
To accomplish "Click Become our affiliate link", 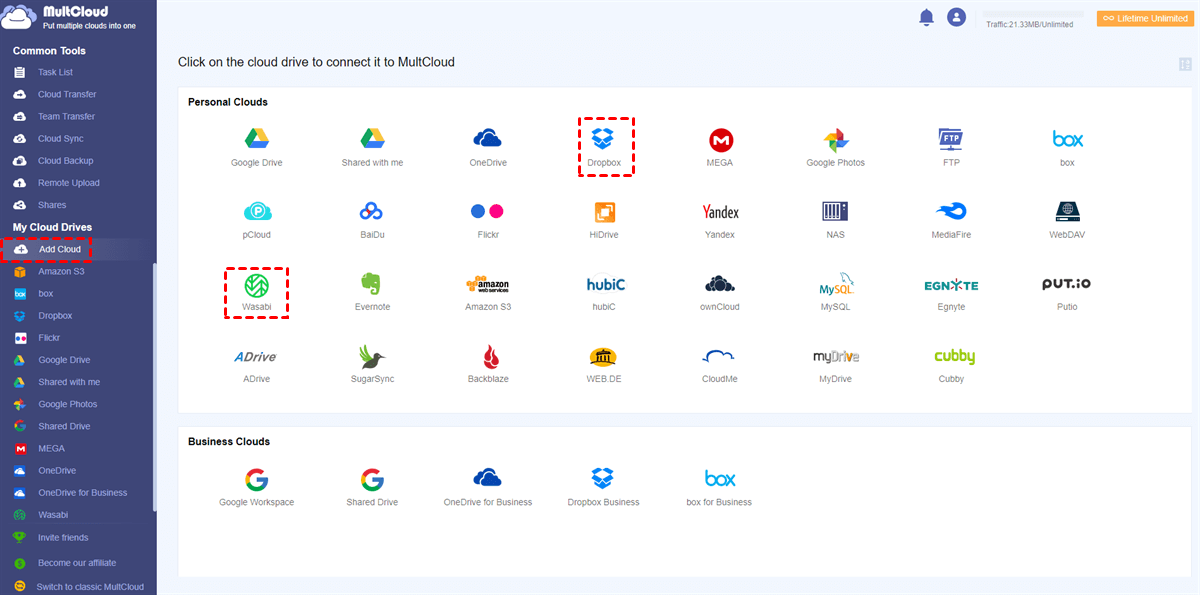I will 77,563.
